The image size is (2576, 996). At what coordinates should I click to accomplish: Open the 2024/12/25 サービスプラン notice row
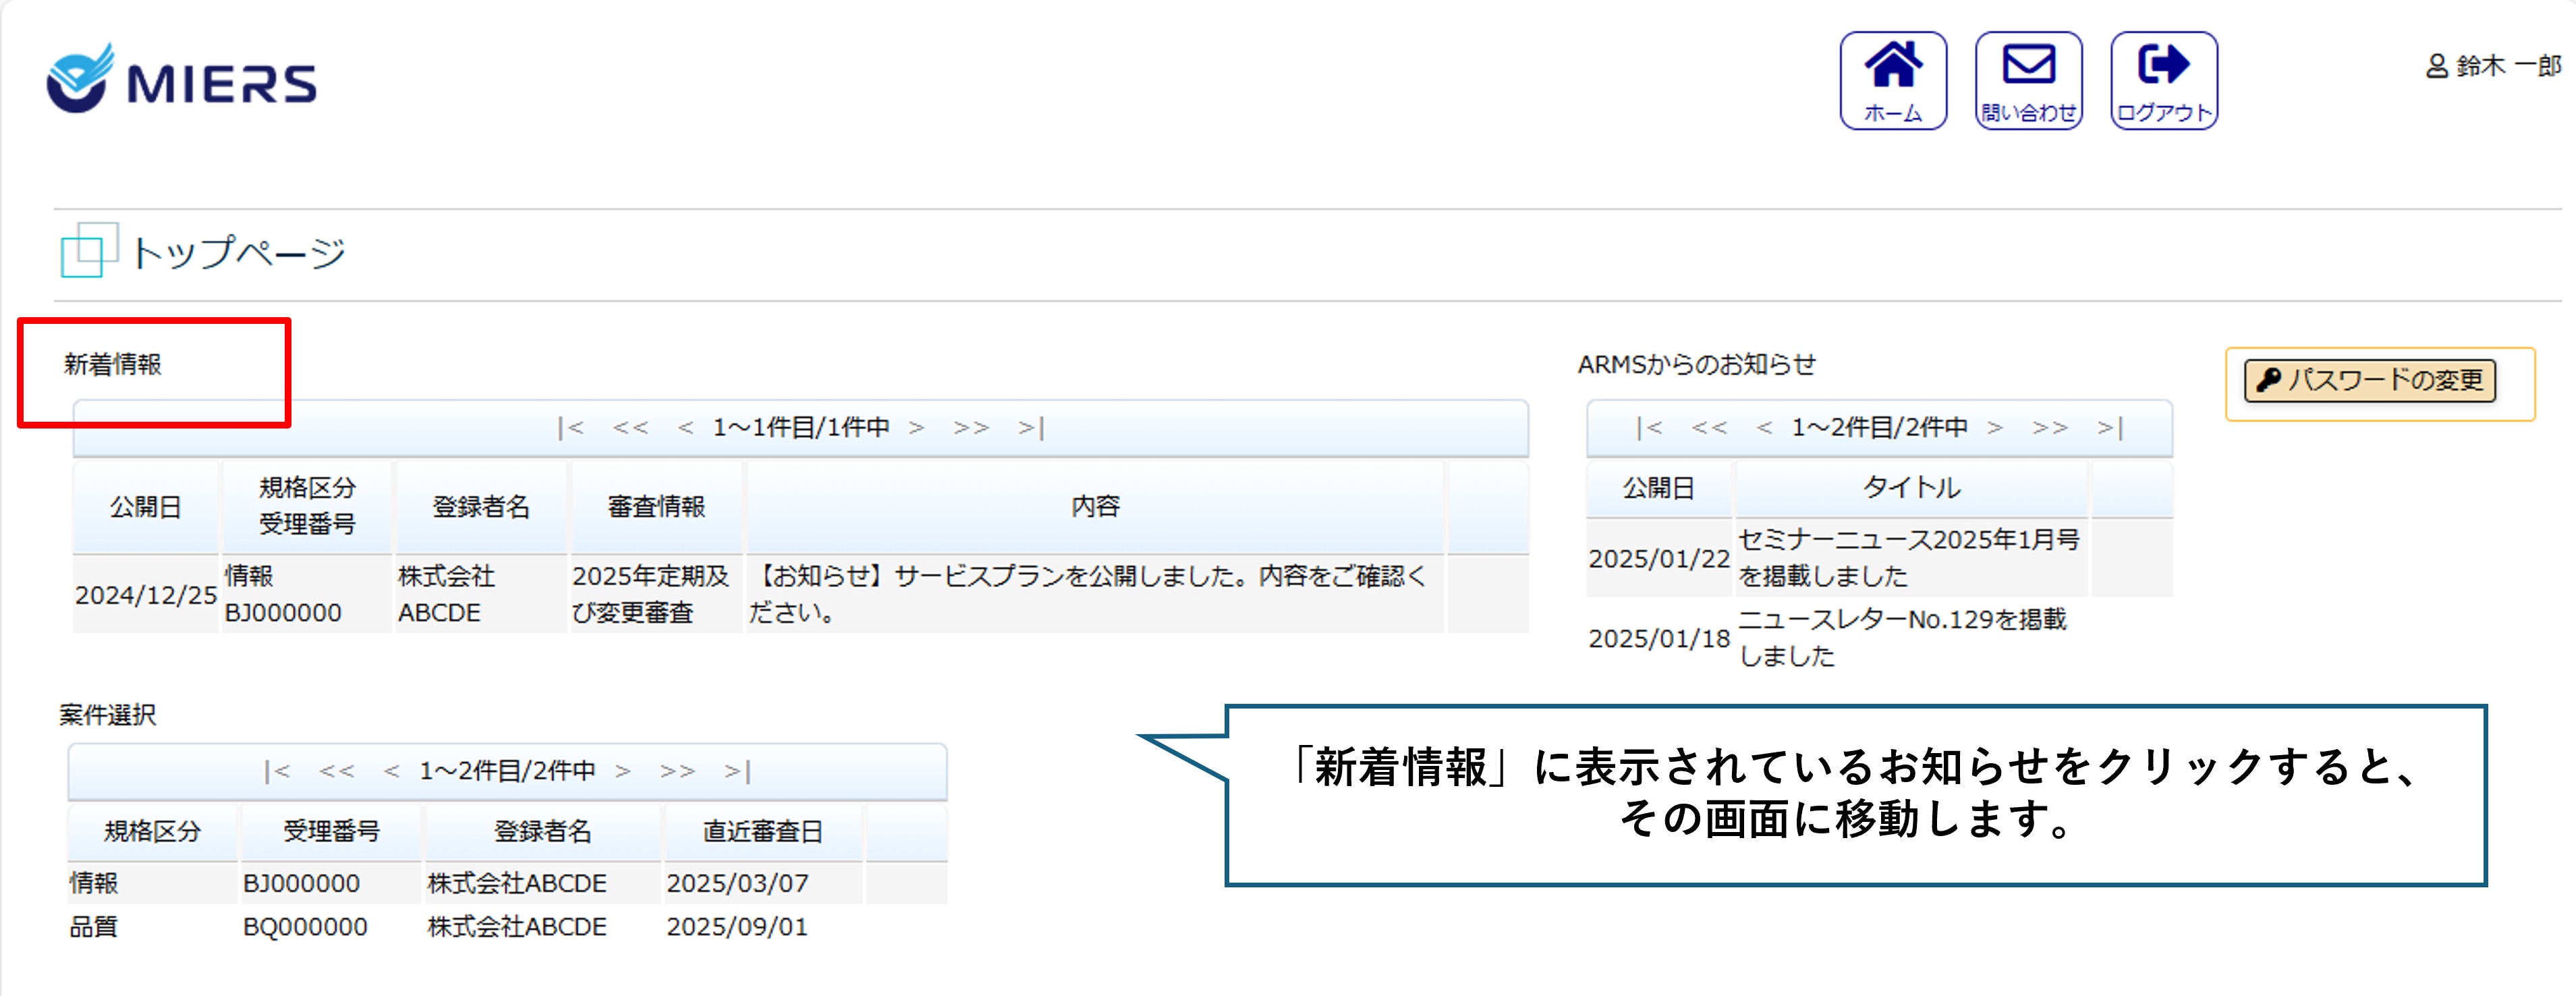(1090, 594)
